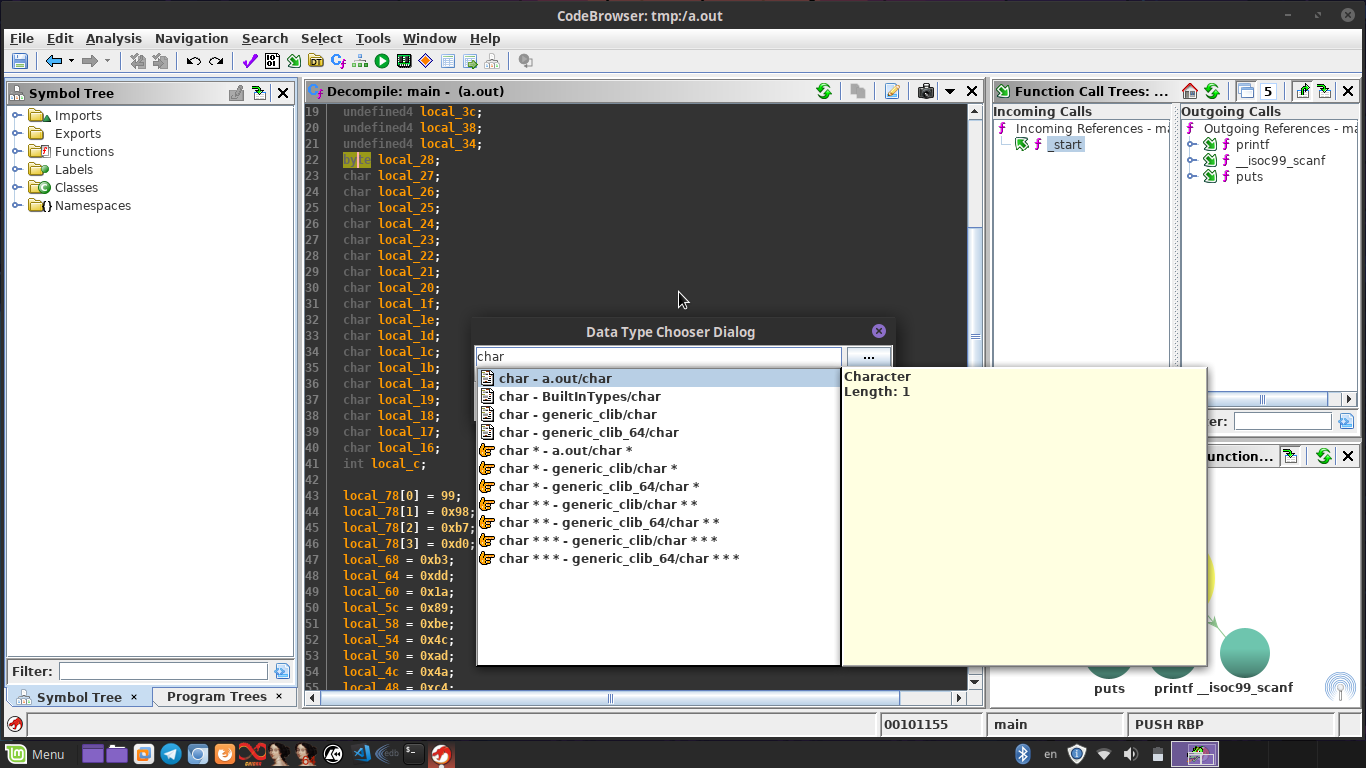Viewport: 1366px width, 768px height.
Task: Click the Symbol Tree green arrow navigation icon
Action: (260, 93)
